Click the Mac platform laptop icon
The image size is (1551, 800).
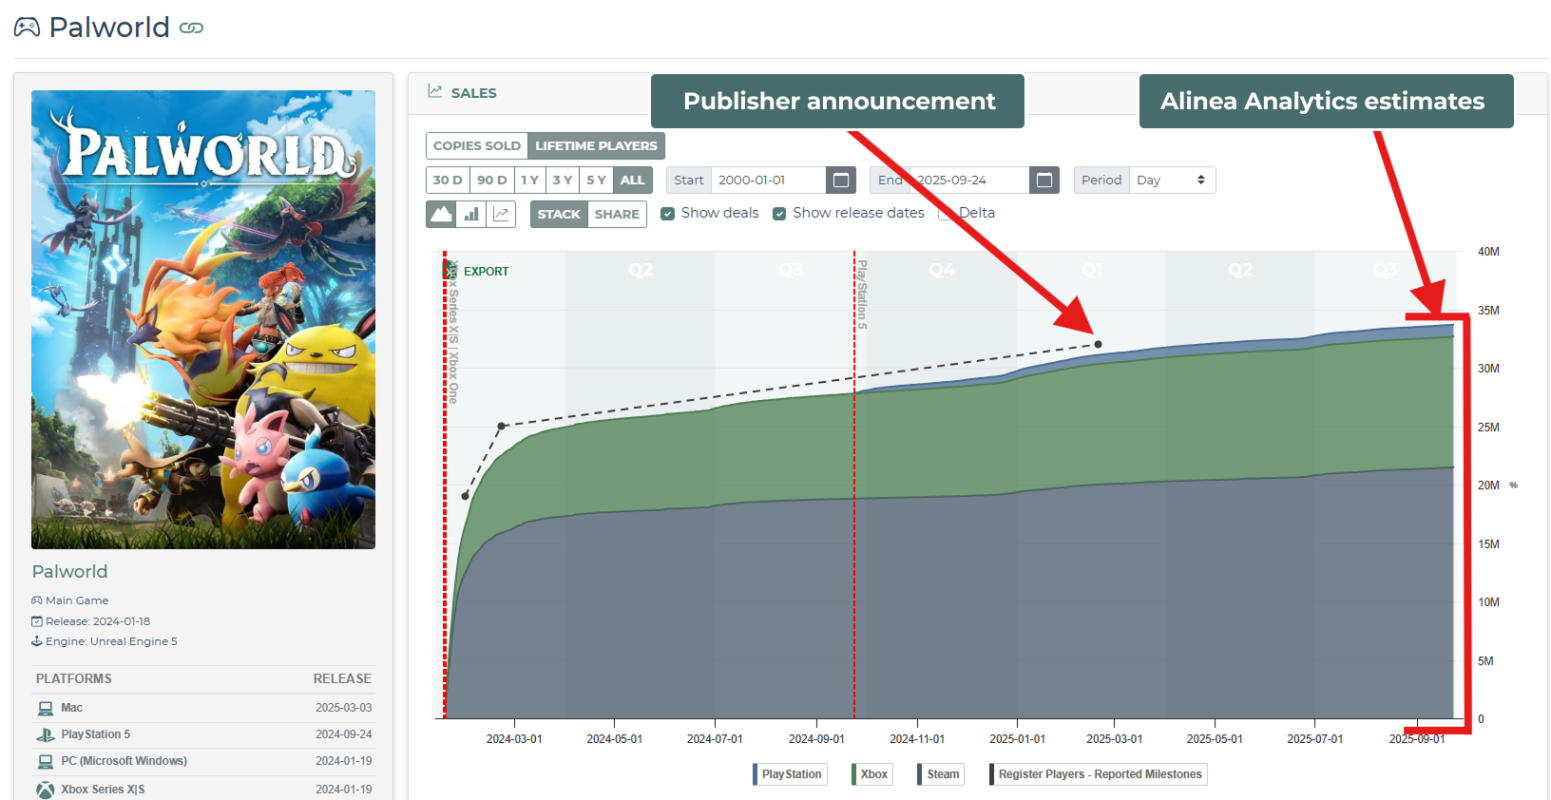(45, 708)
